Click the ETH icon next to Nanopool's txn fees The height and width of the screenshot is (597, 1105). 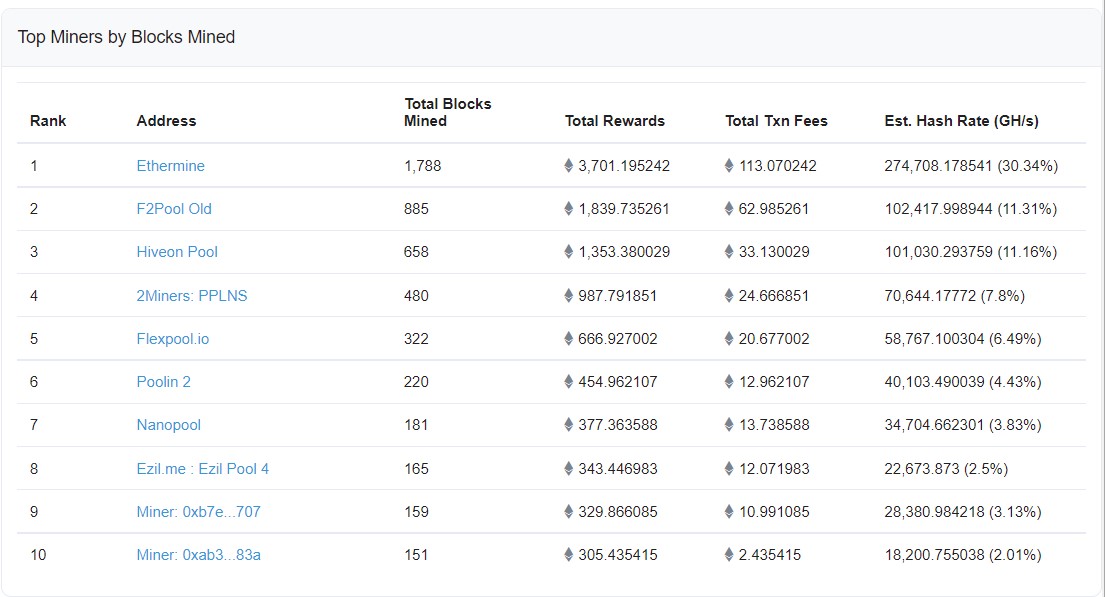pyautogui.click(x=729, y=424)
